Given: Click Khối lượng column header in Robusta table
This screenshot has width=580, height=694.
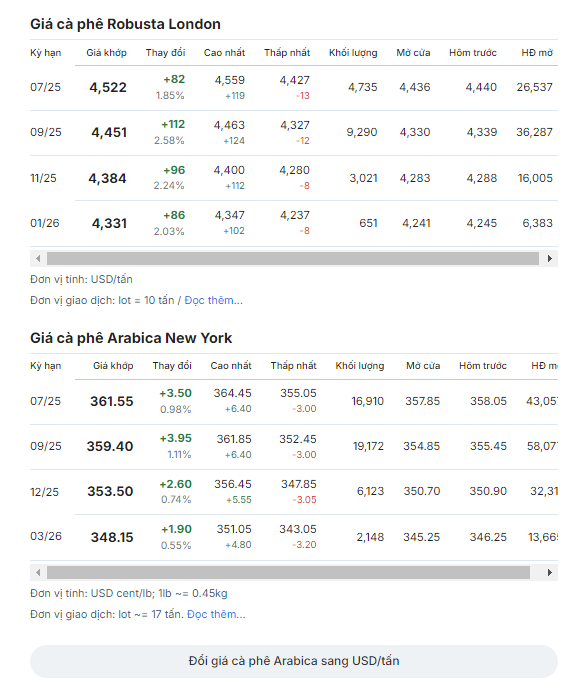Looking at the screenshot, I should (353, 53).
